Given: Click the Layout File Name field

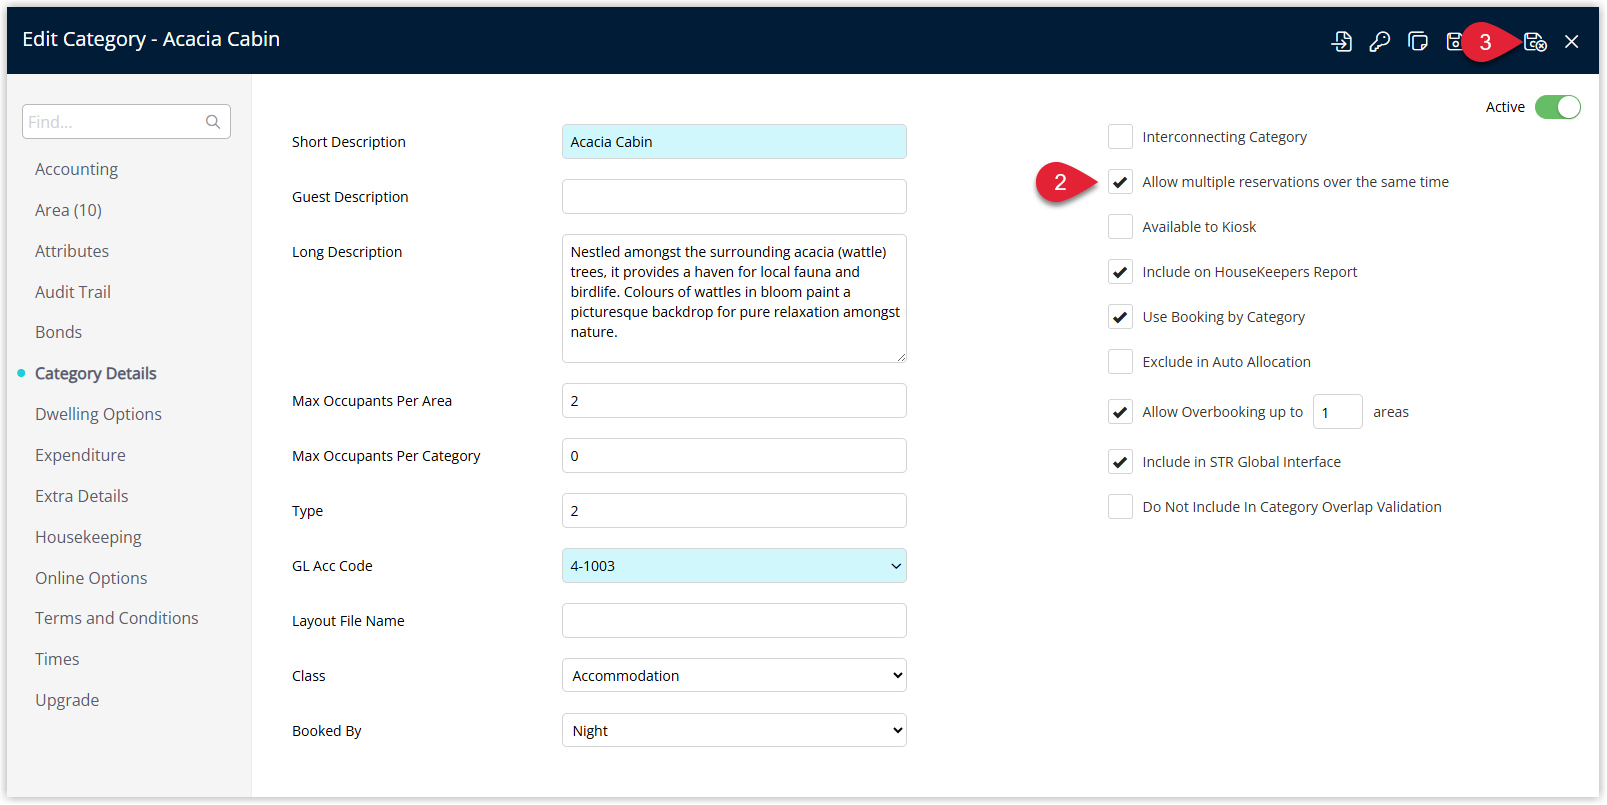Looking at the screenshot, I should (734, 621).
